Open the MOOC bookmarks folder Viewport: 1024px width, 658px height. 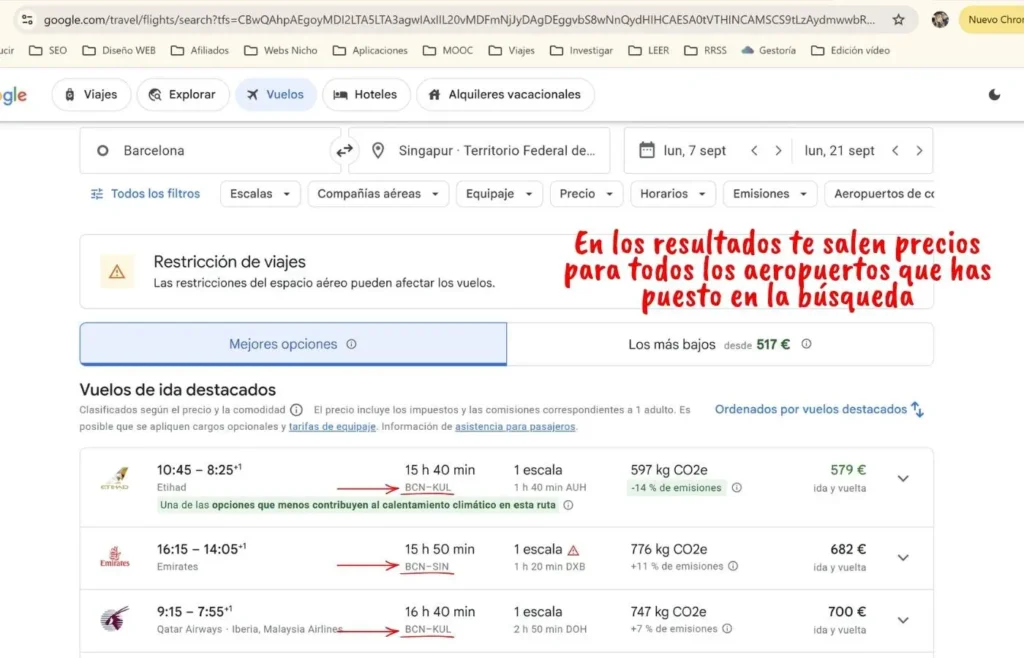448,50
